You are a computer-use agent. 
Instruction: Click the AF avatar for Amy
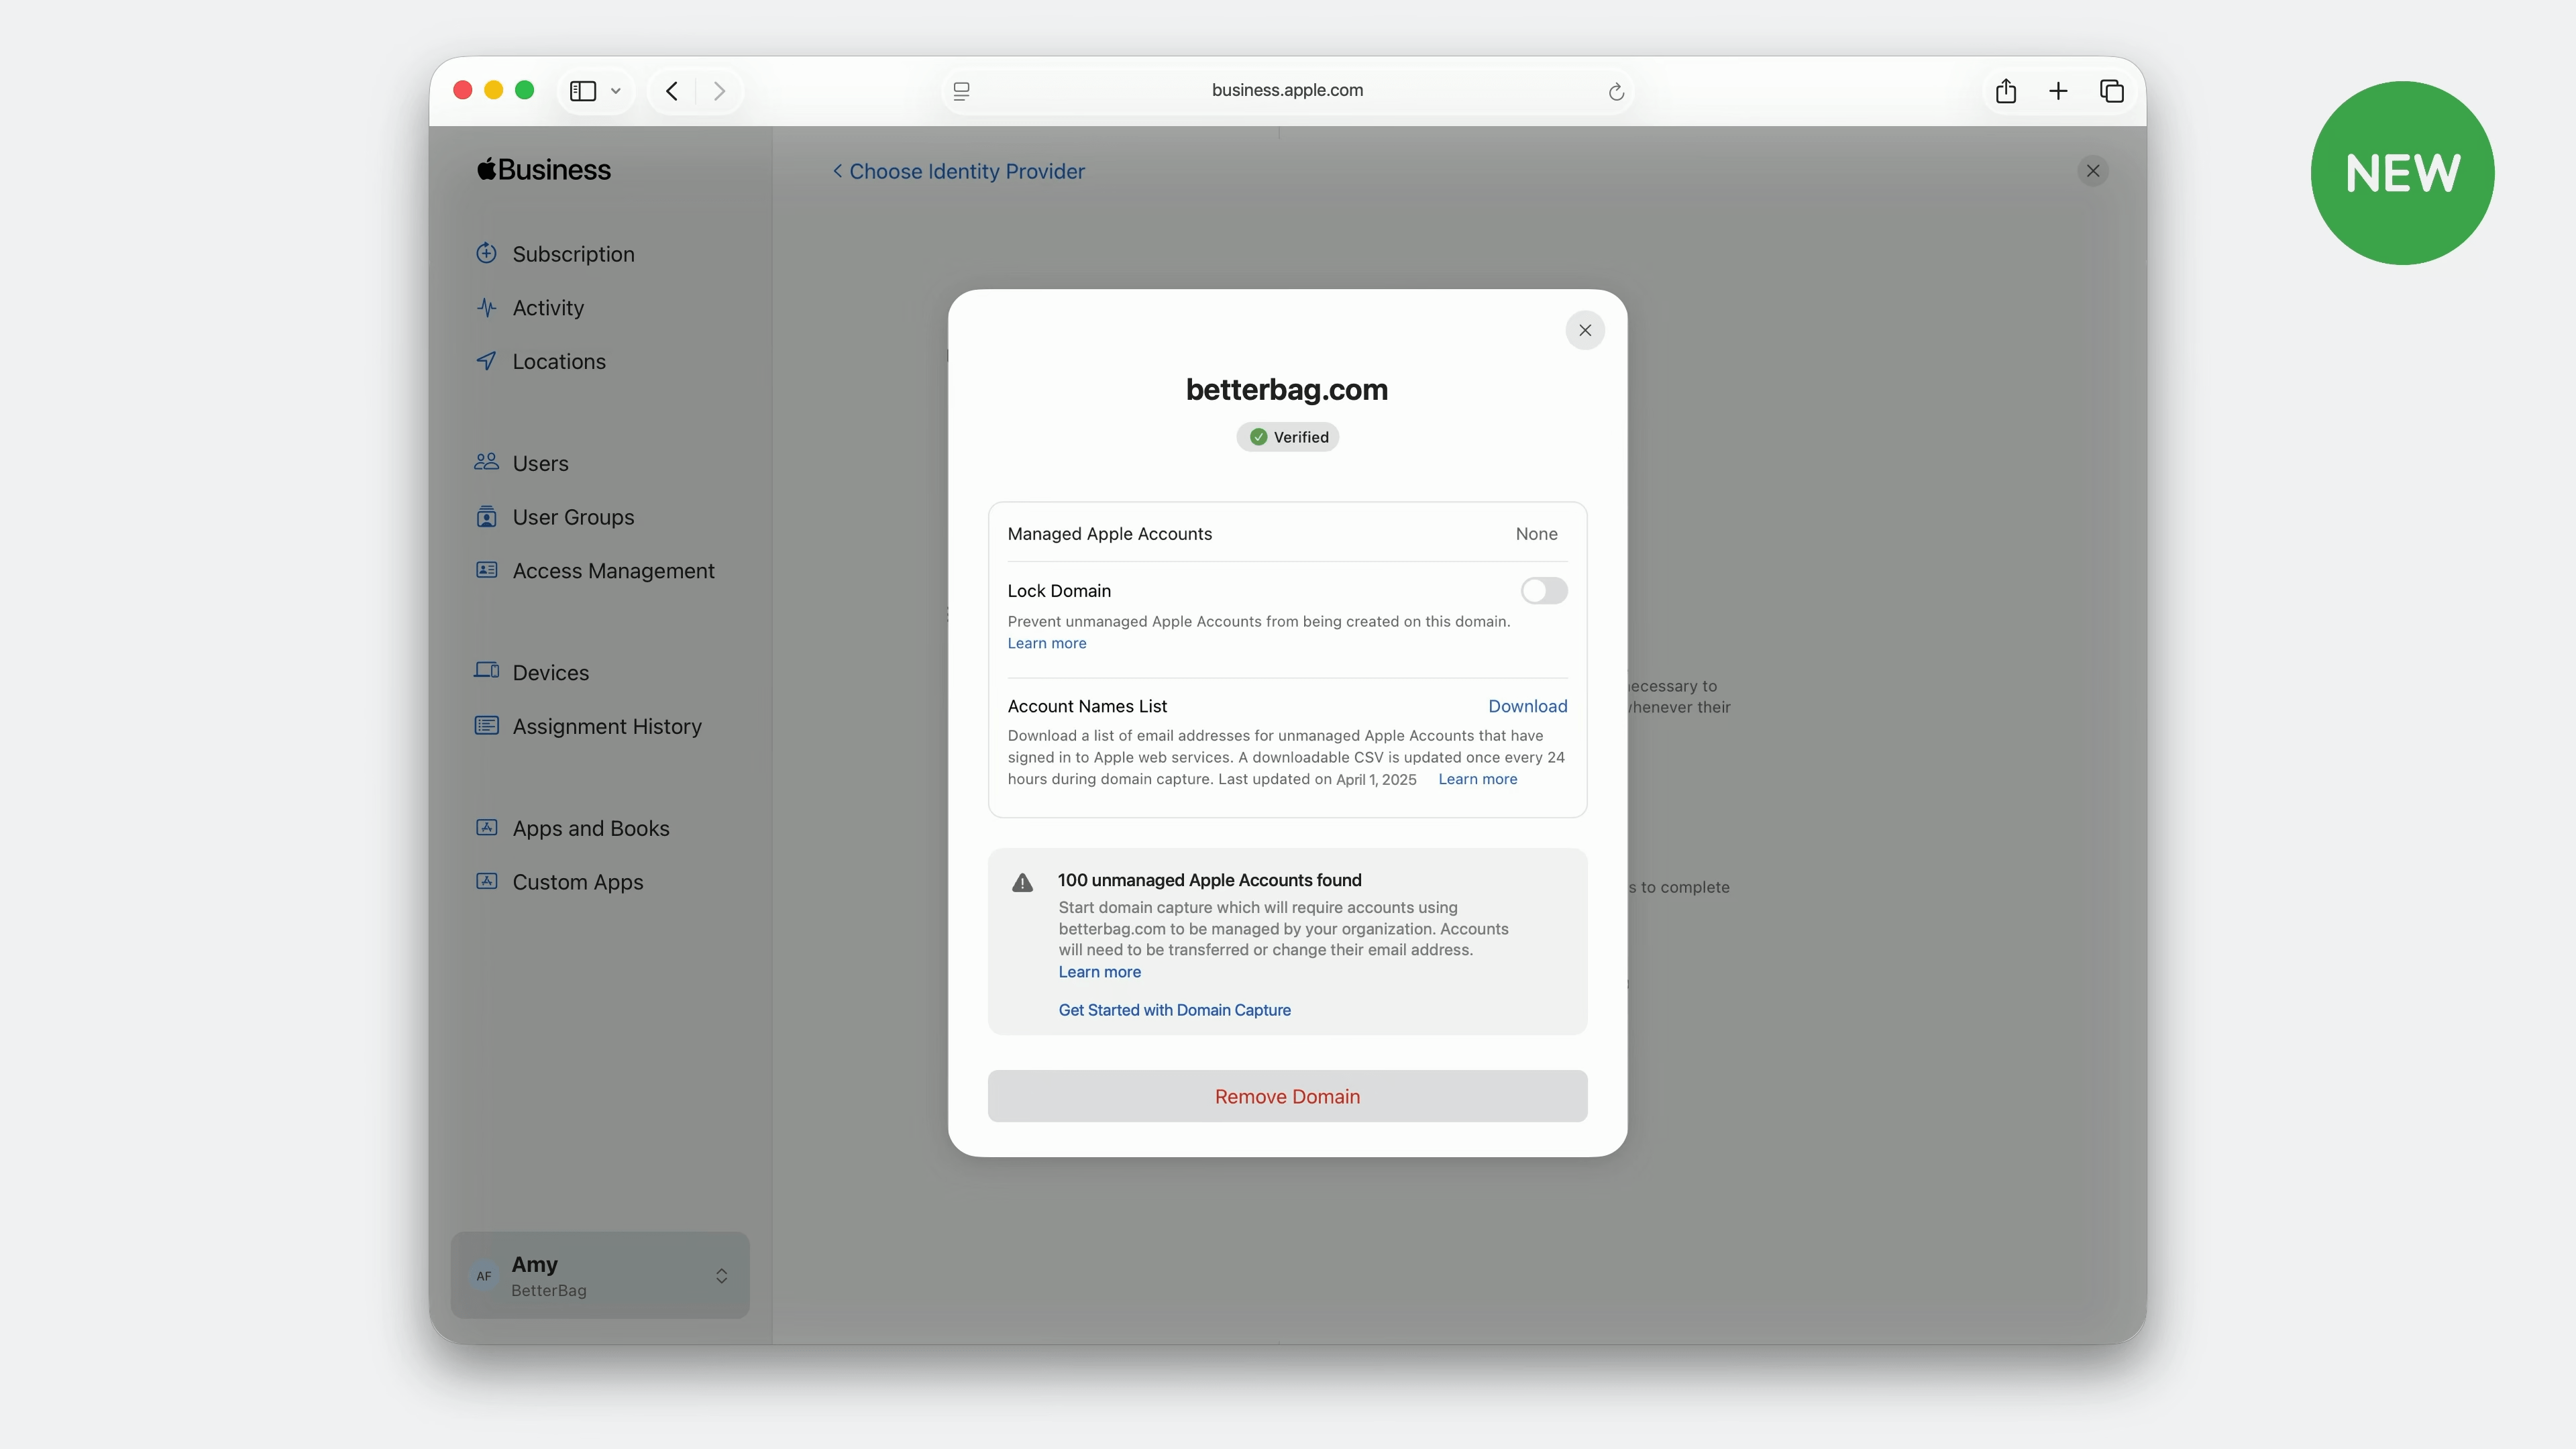coord(484,1276)
